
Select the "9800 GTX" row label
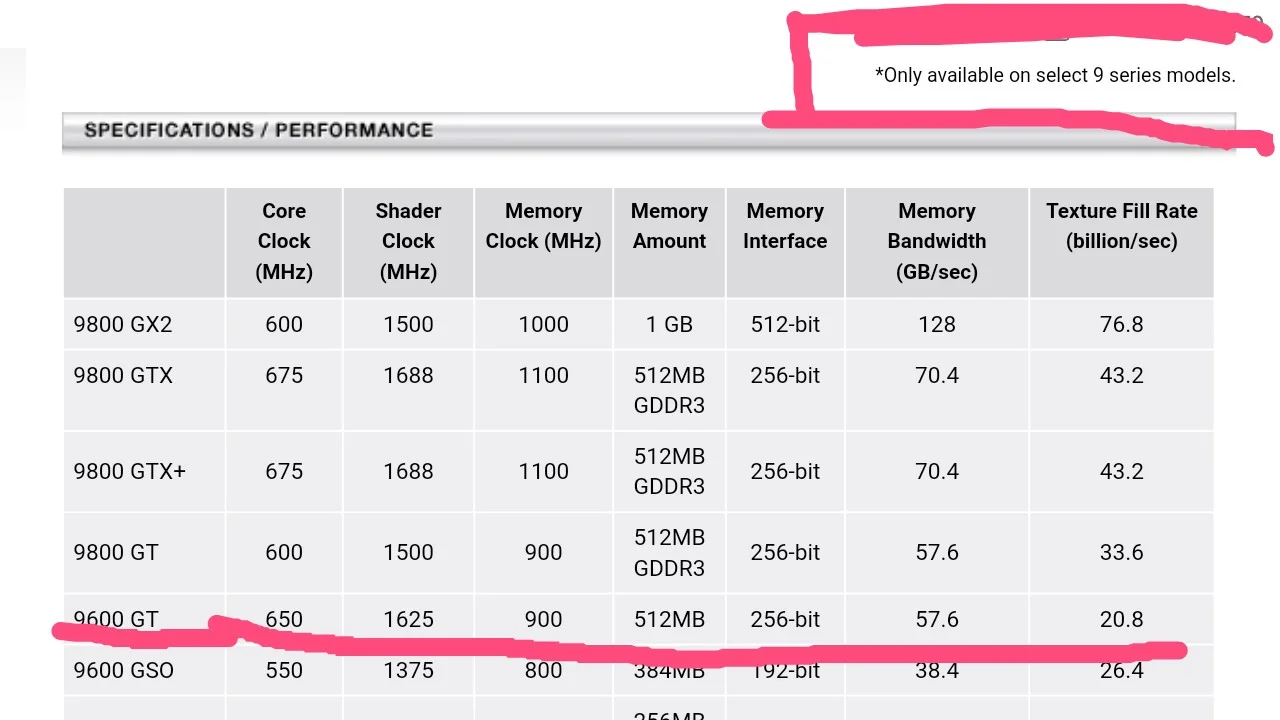123,375
